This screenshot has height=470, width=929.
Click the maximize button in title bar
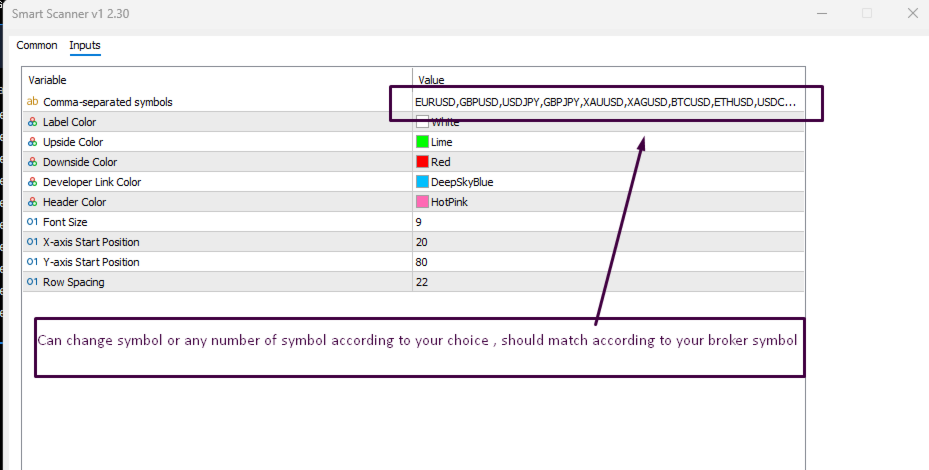pyautogui.click(x=867, y=13)
